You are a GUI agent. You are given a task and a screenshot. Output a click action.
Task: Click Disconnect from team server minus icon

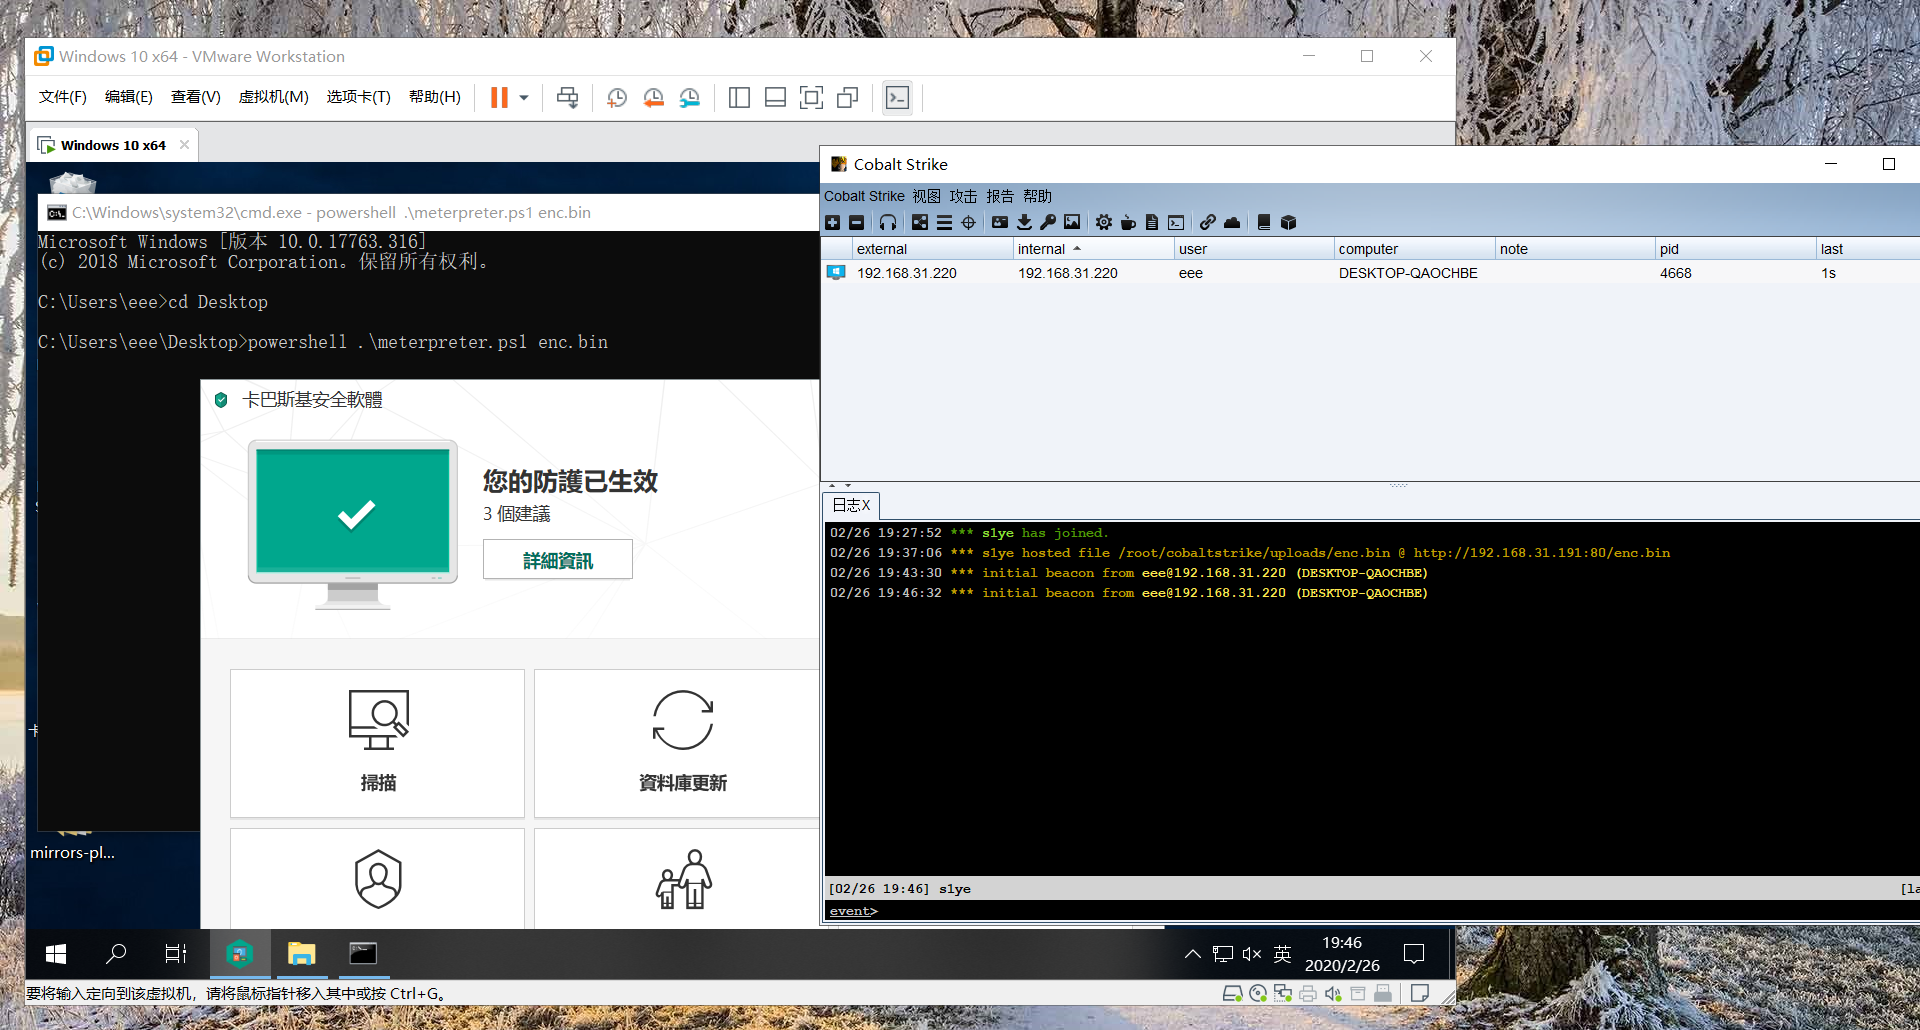point(857,222)
